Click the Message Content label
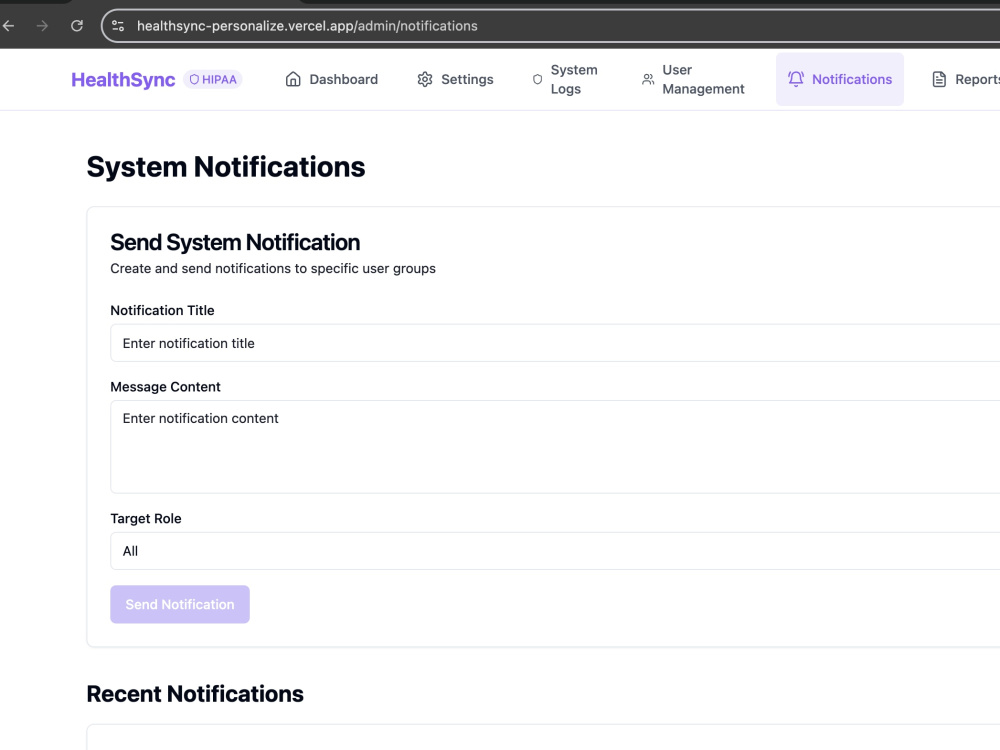The image size is (1000, 750). click(x=165, y=387)
